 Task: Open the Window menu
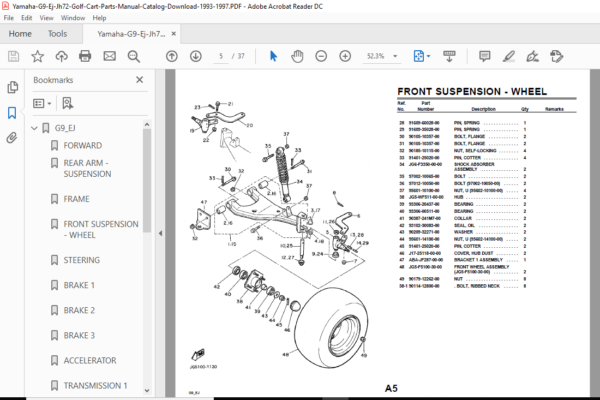73,18
